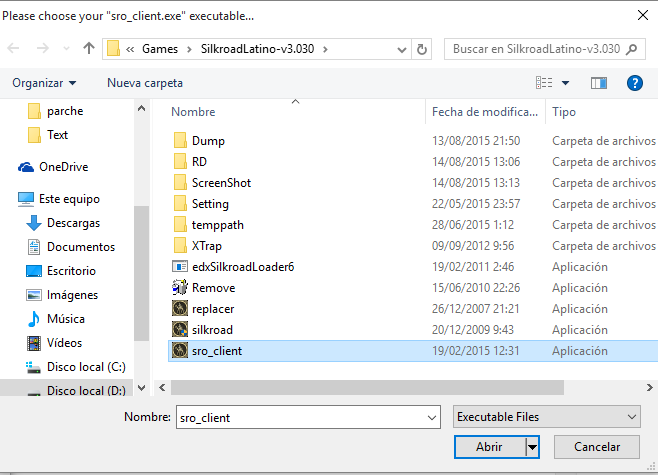Sort by the Tipo column header
Screen dimensions: 658x475
tap(564, 112)
